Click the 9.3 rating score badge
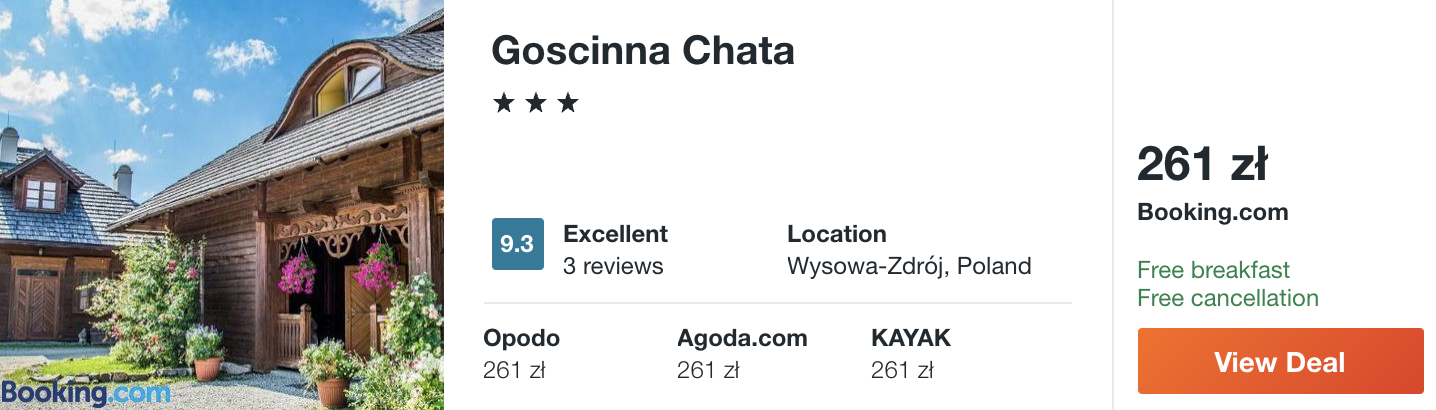This screenshot has height=410, width=1436. (518, 244)
